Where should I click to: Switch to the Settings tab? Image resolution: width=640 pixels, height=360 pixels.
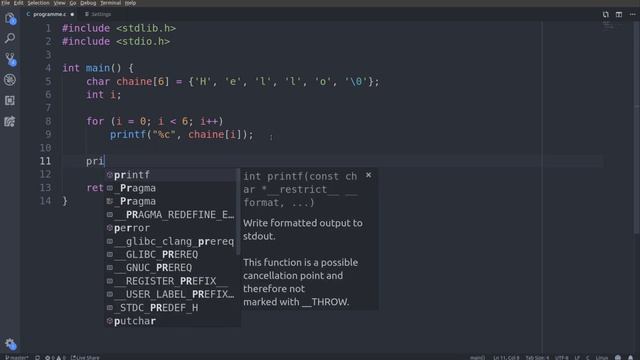coord(98,14)
